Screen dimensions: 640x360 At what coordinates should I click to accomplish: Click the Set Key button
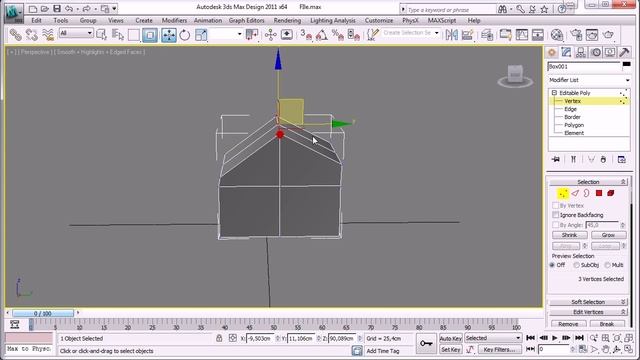pyautogui.click(x=451, y=349)
